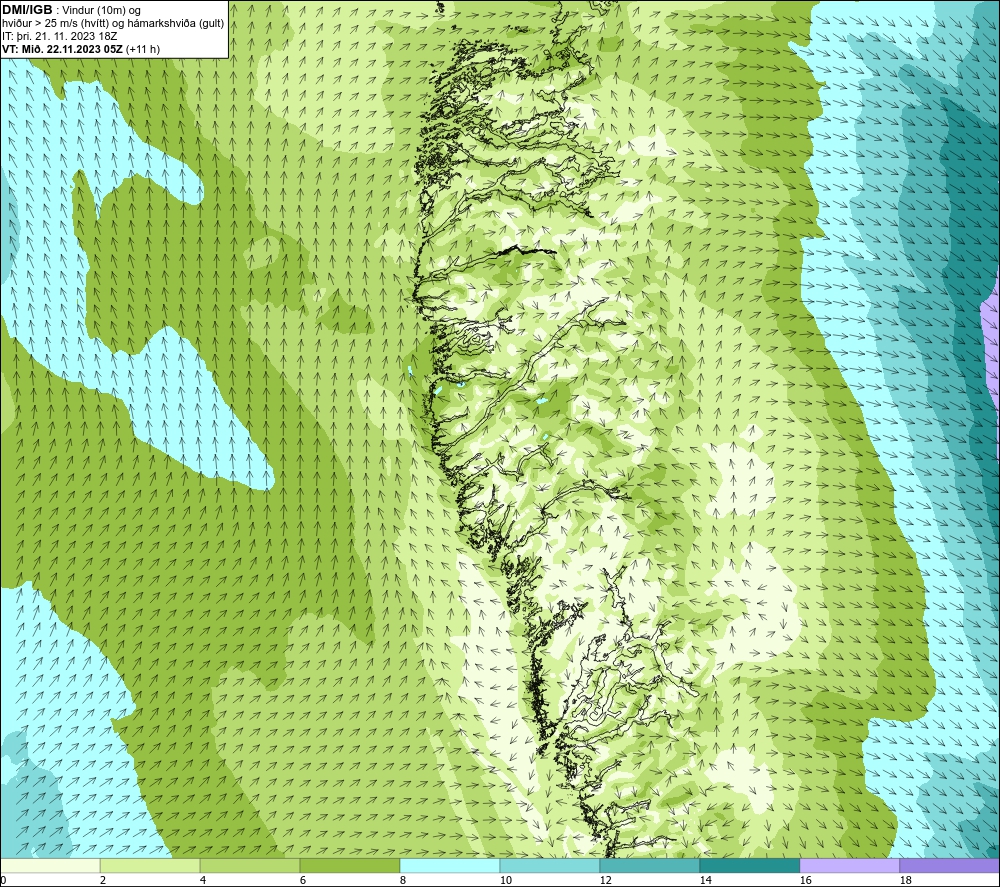
Task: Click the legend value label '4'
Action: (x=203, y=881)
